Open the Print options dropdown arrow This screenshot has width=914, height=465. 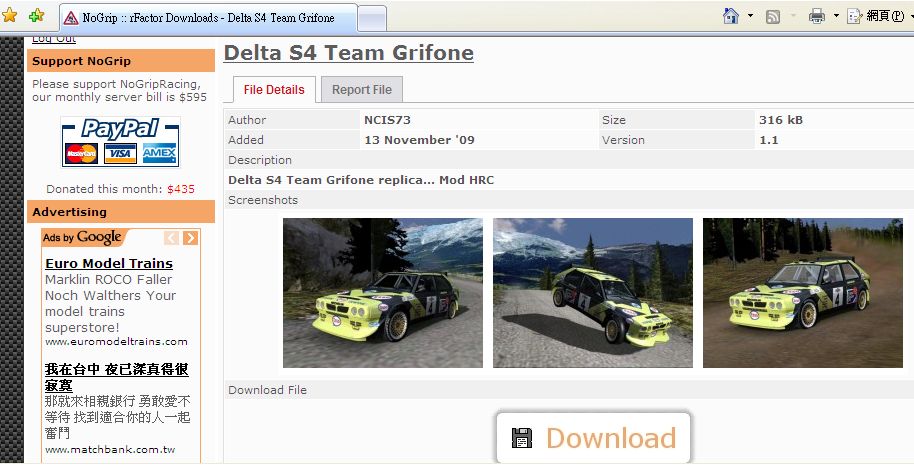click(x=834, y=16)
